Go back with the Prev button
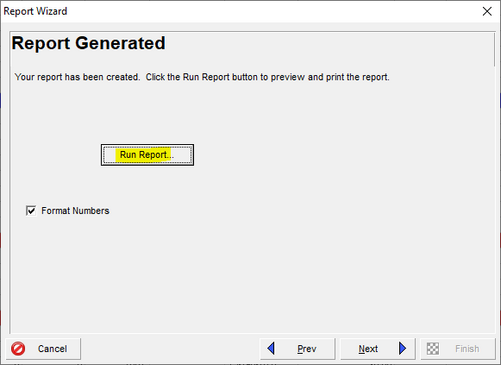The image size is (501, 365). pos(297,349)
